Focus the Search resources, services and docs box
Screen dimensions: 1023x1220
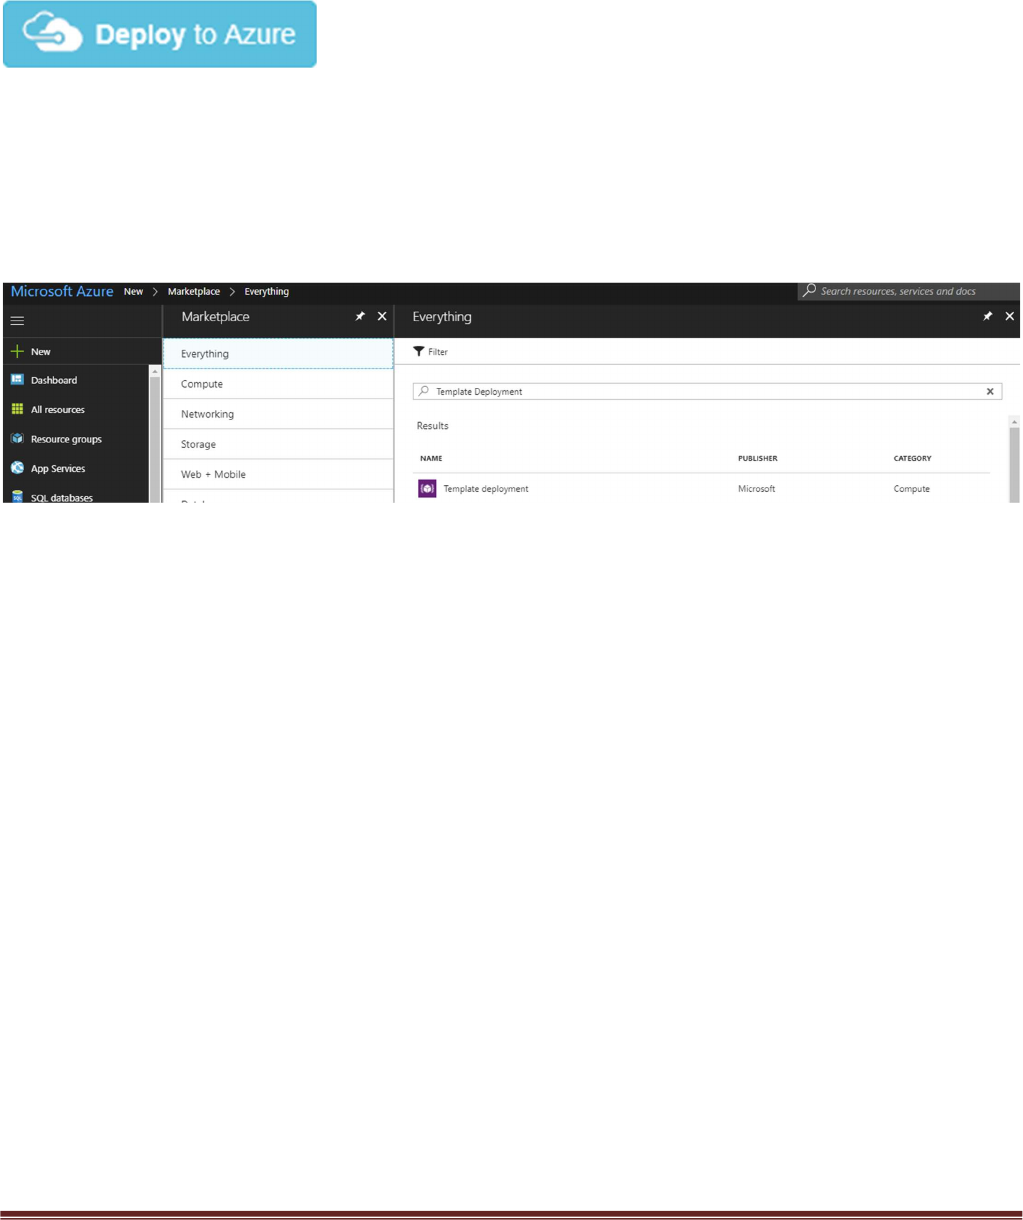coord(908,291)
